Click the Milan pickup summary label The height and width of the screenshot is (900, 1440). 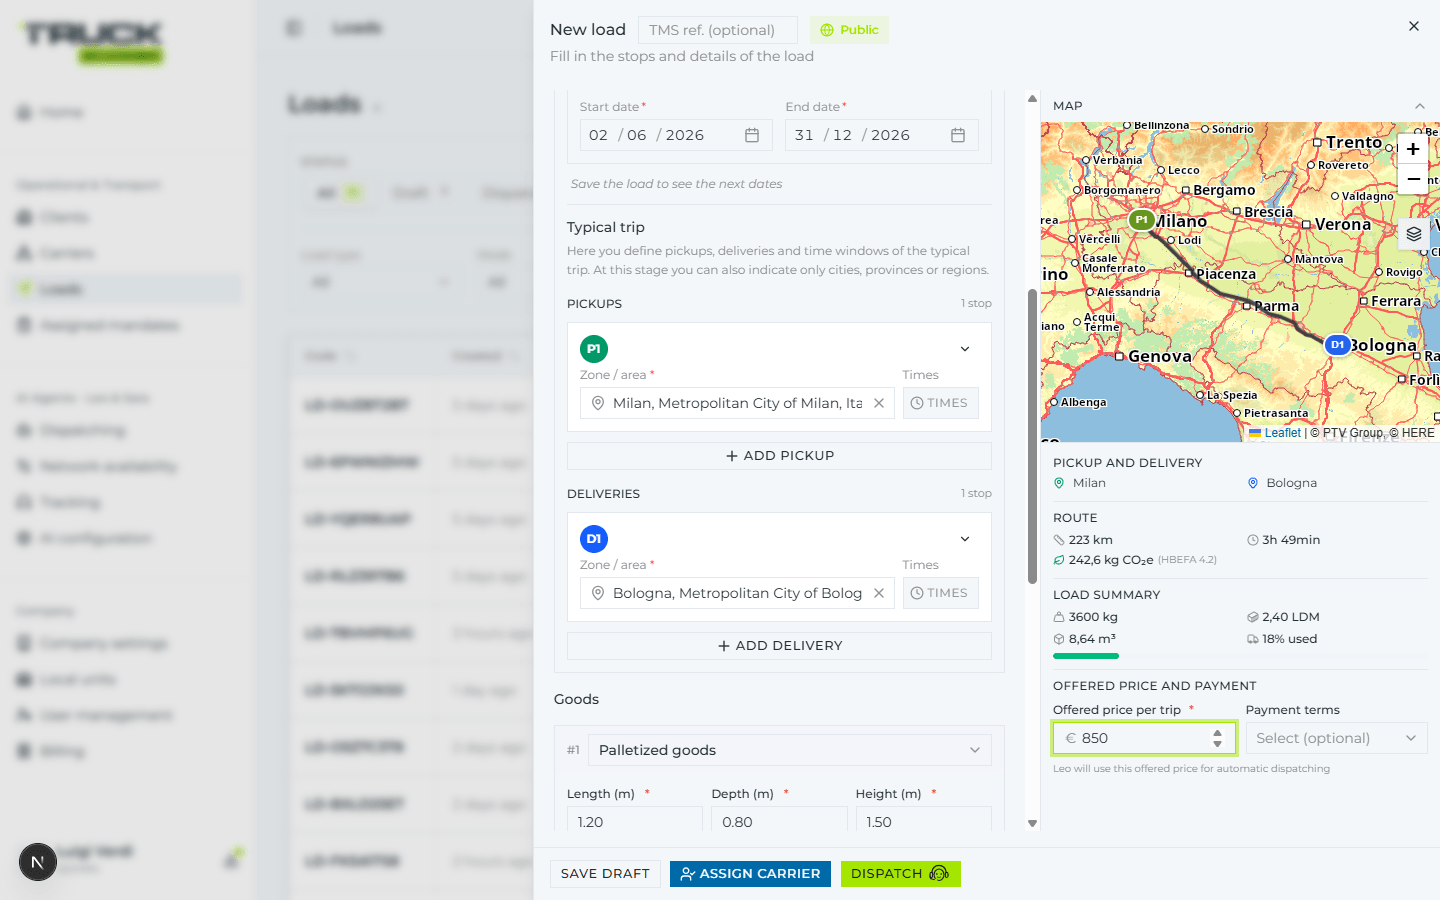[1089, 483]
